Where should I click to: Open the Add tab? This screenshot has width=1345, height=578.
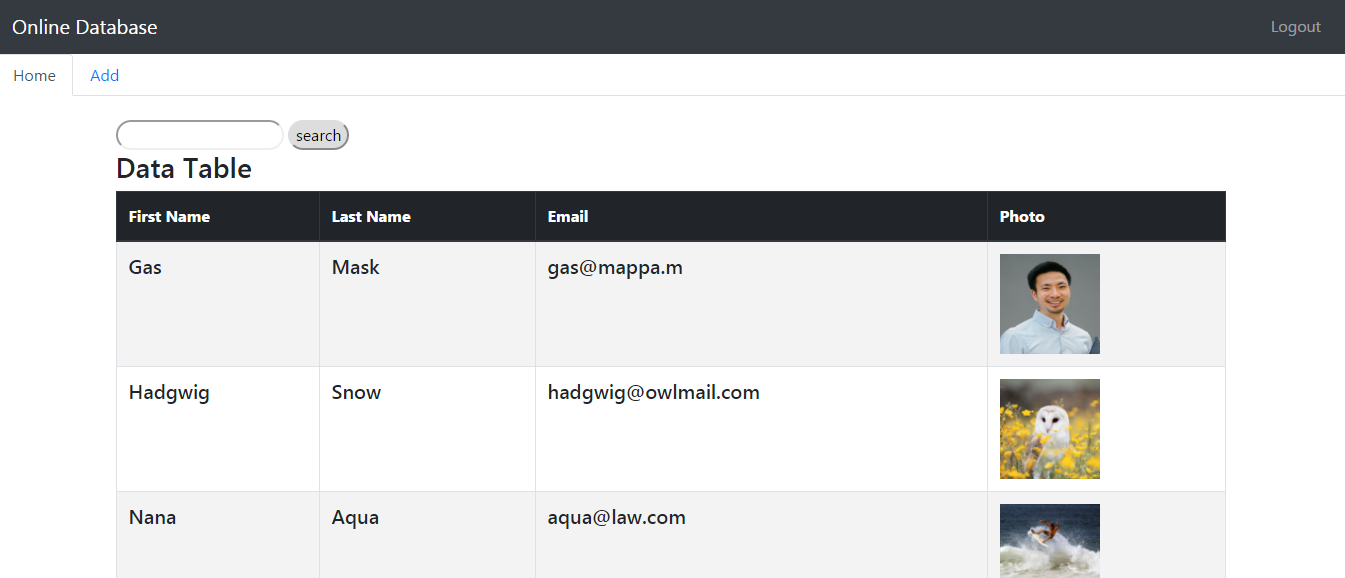tap(104, 76)
